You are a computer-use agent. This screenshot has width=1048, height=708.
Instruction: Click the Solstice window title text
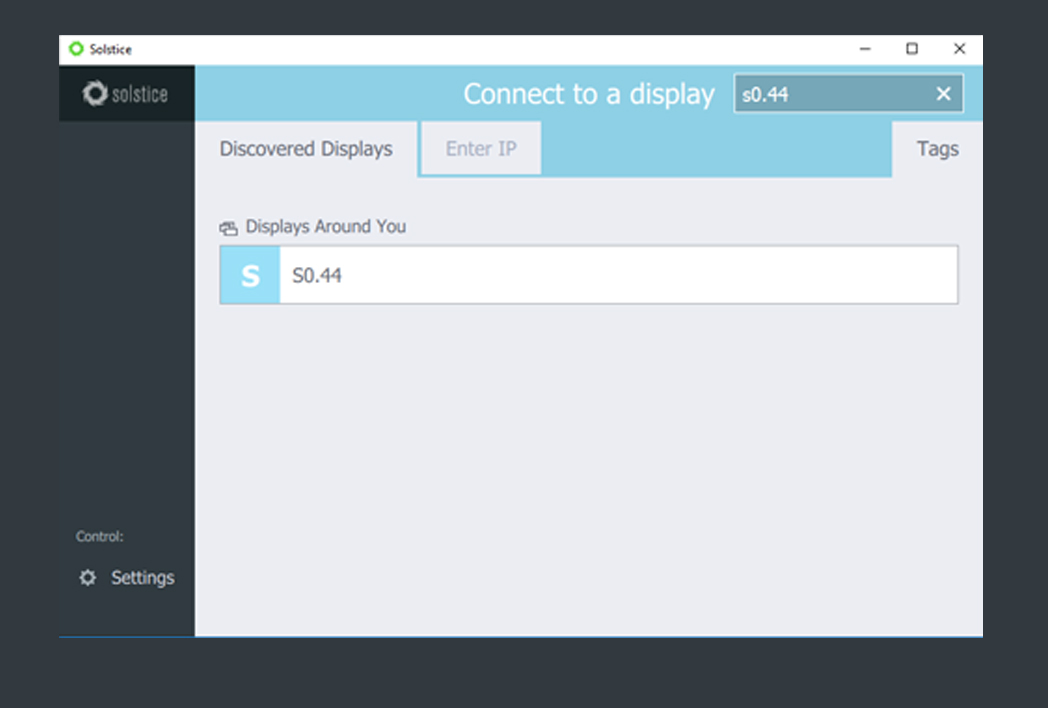110,49
